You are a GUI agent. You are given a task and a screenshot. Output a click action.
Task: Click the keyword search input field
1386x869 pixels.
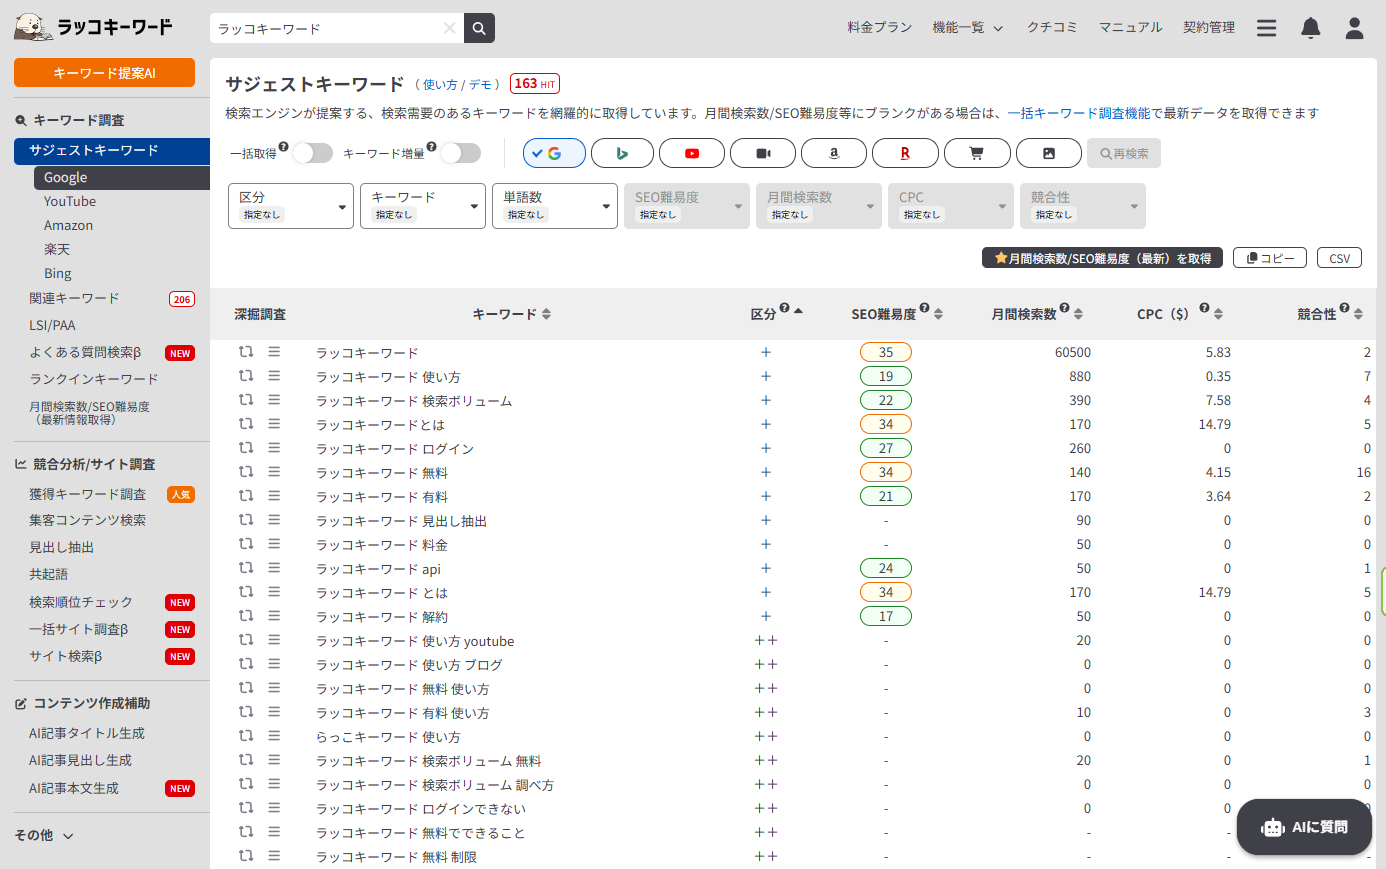(325, 28)
